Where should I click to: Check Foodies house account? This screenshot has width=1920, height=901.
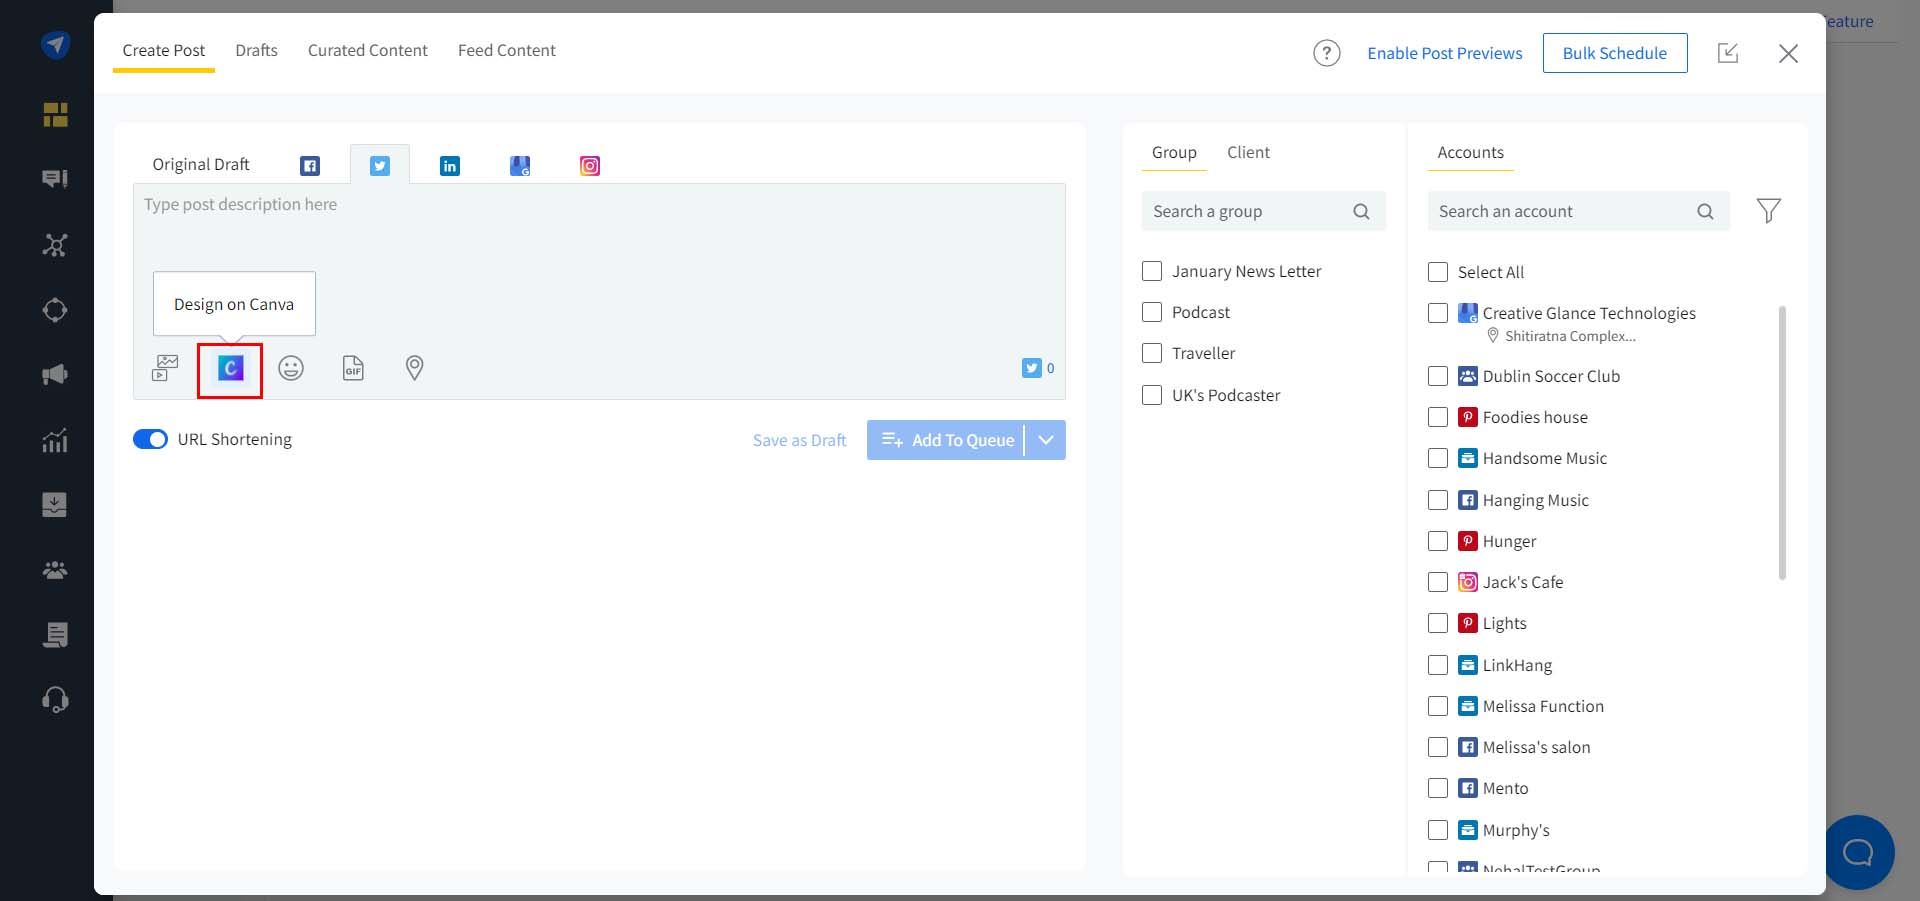pos(1438,417)
